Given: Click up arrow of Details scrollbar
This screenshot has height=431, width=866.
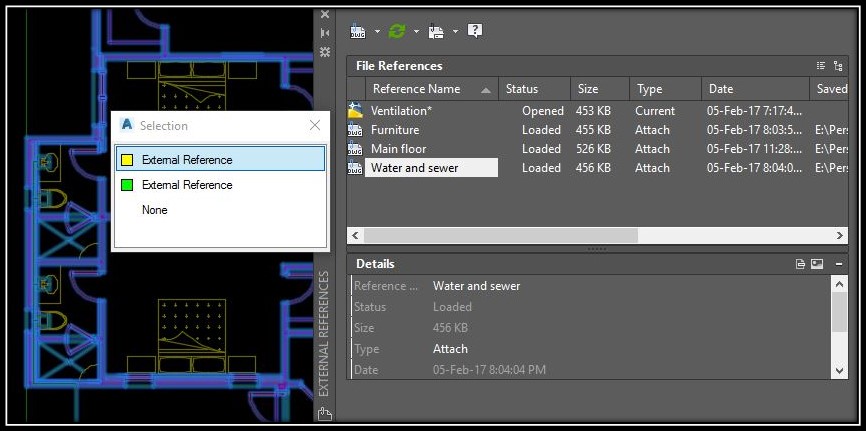Looking at the screenshot, I should (839, 285).
